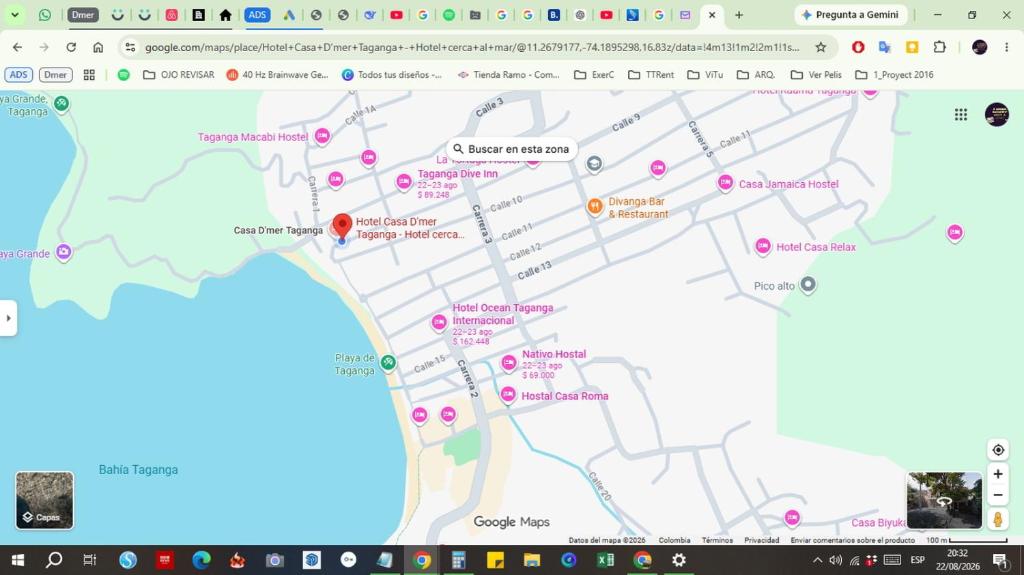The image size is (1024, 575).
Task: Open the Taganga Macabi Hostel marker
Action: (x=322, y=136)
